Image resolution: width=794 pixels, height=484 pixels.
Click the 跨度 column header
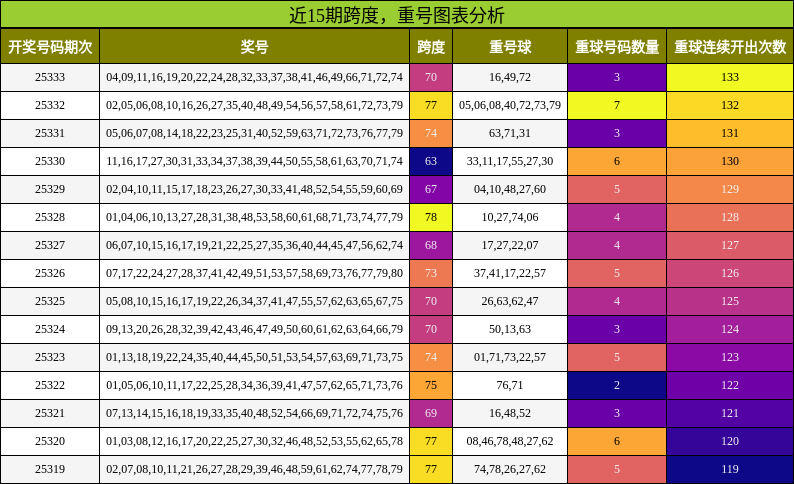click(x=431, y=47)
